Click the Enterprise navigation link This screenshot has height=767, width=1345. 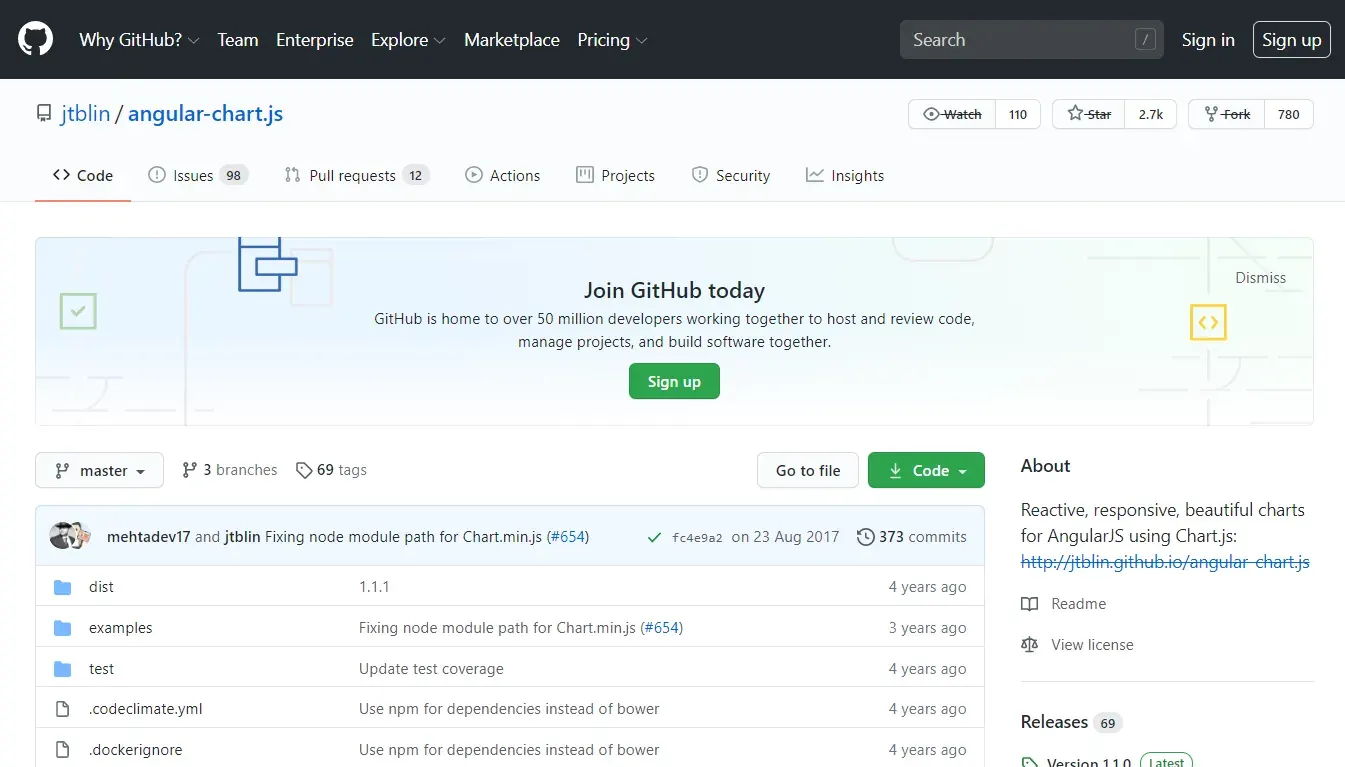(315, 40)
